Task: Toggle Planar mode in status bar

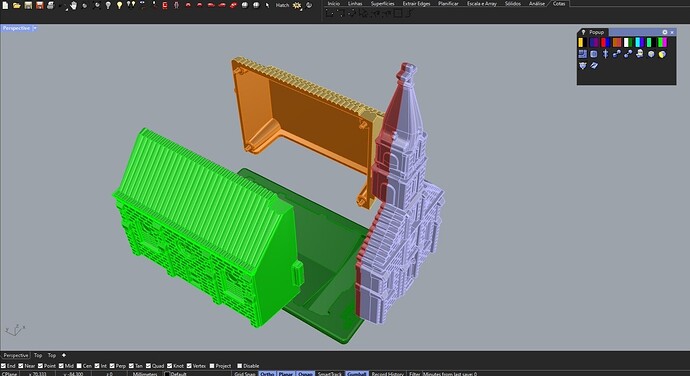Action: click(x=286, y=373)
